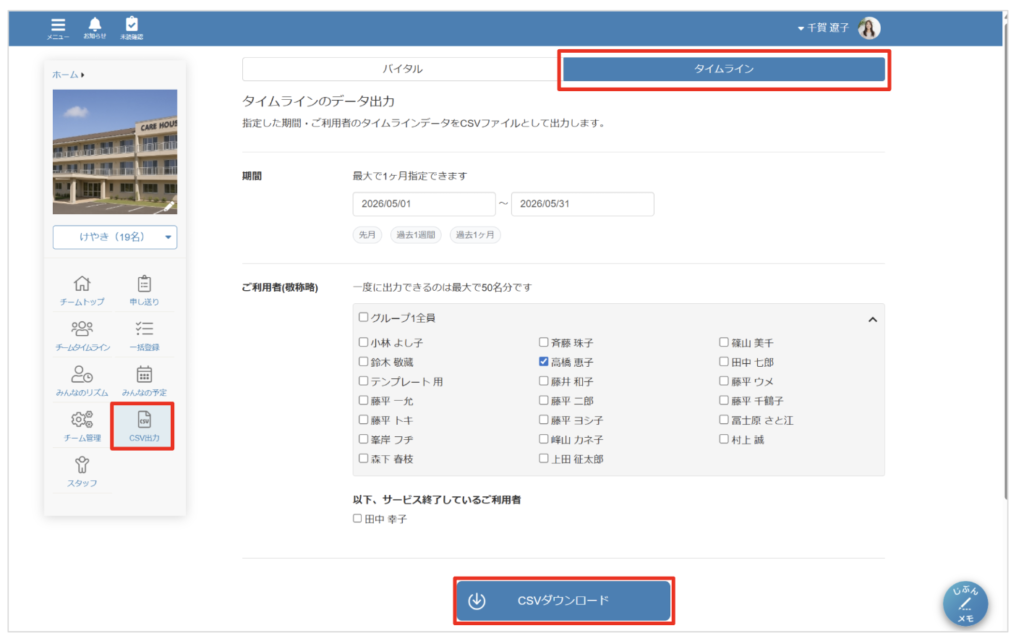Image resolution: width=1024 pixels, height=644 pixels.
Task: Check 田中 幸子 service-ended user checkbox
Action: [357, 518]
